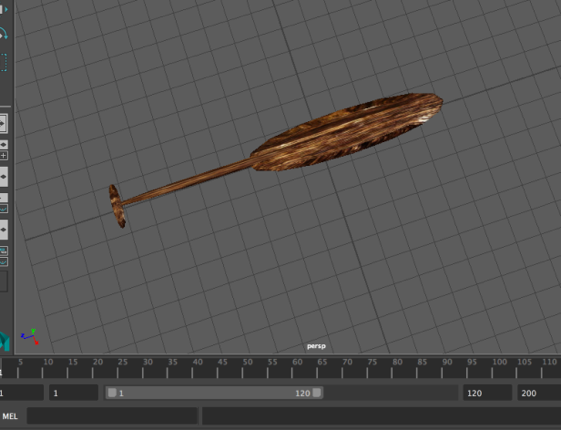561x430 pixels.
Task: Click the dashed-square Scale tool icon
Action: (x=3, y=62)
